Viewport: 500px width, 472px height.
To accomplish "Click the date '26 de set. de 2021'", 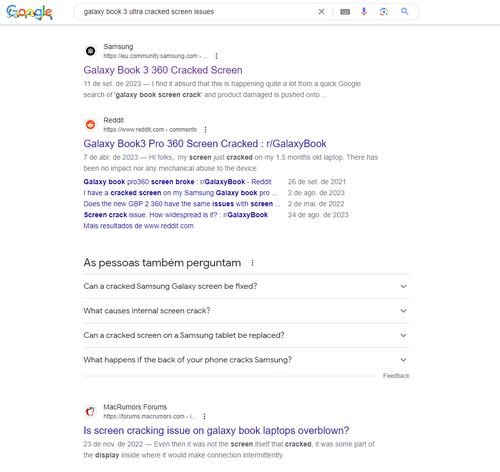I will coord(317,182).
